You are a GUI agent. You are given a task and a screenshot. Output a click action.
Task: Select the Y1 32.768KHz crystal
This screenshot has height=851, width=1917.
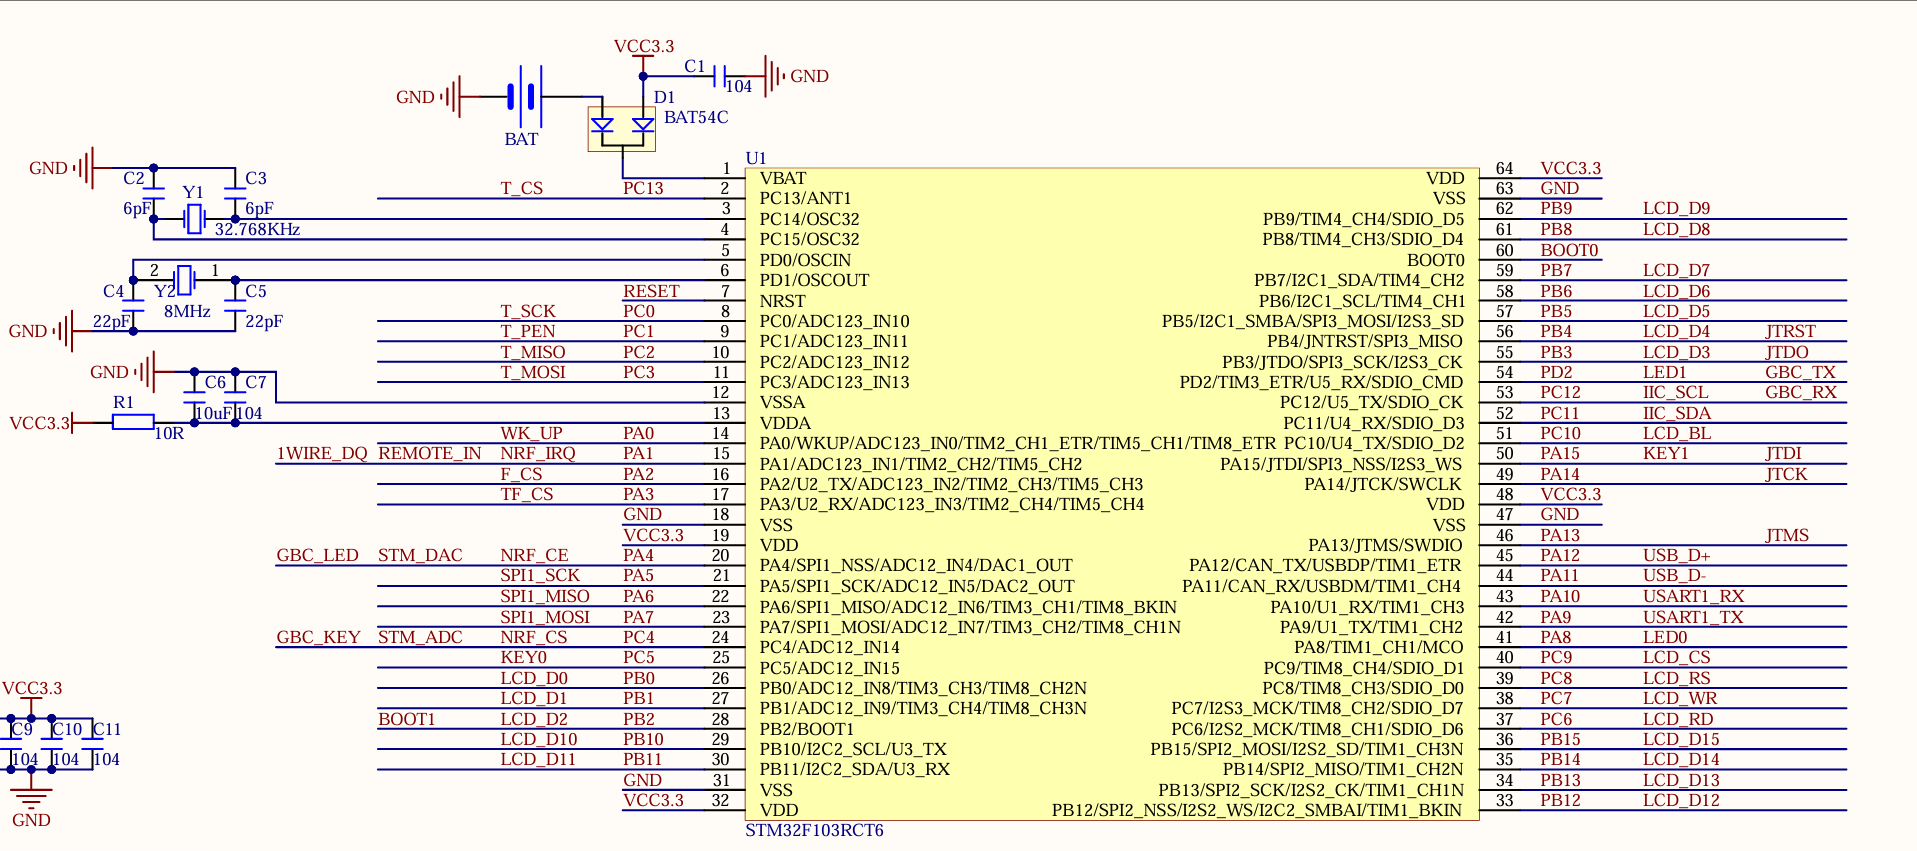[194, 218]
